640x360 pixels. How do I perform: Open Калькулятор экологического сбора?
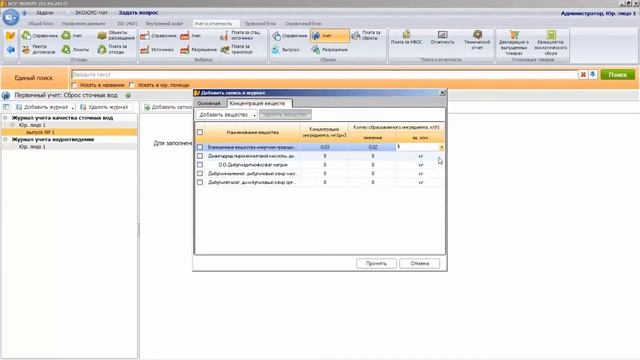(x=551, y=42)
